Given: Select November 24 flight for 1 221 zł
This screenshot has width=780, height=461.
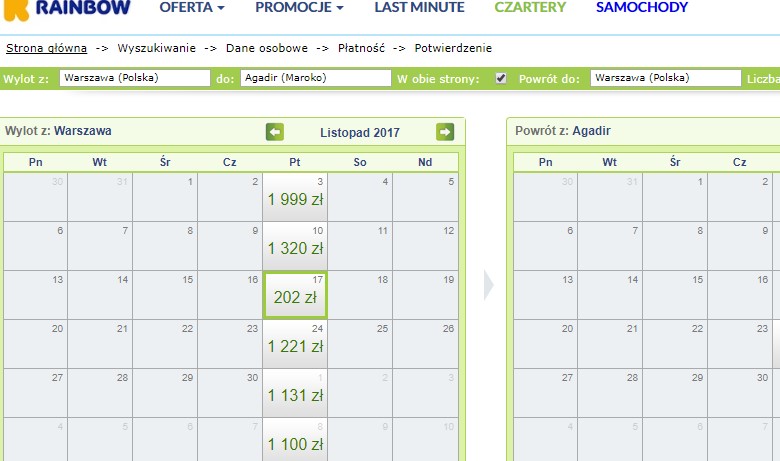Looking at the screenshot, I should coord(295,345).
